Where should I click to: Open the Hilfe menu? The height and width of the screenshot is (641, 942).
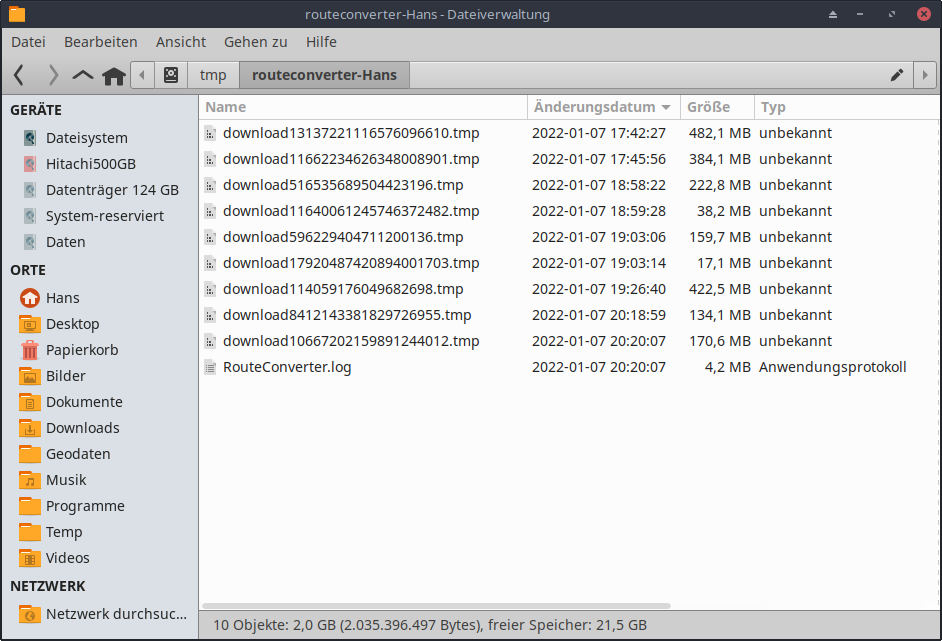tap(321, 42)
